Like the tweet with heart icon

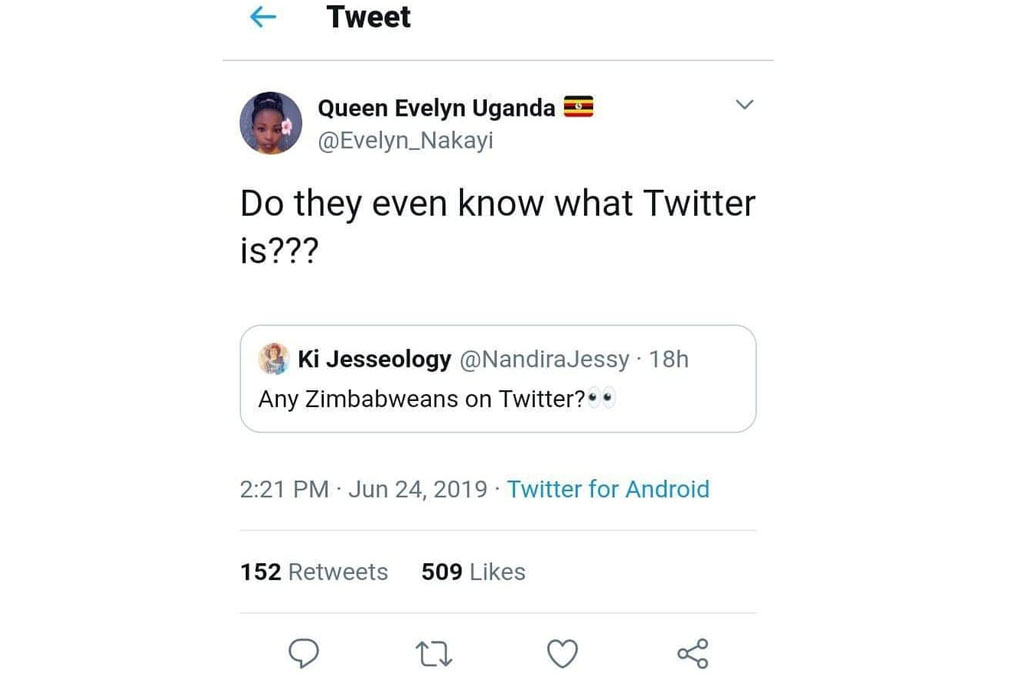click(563, 654)
